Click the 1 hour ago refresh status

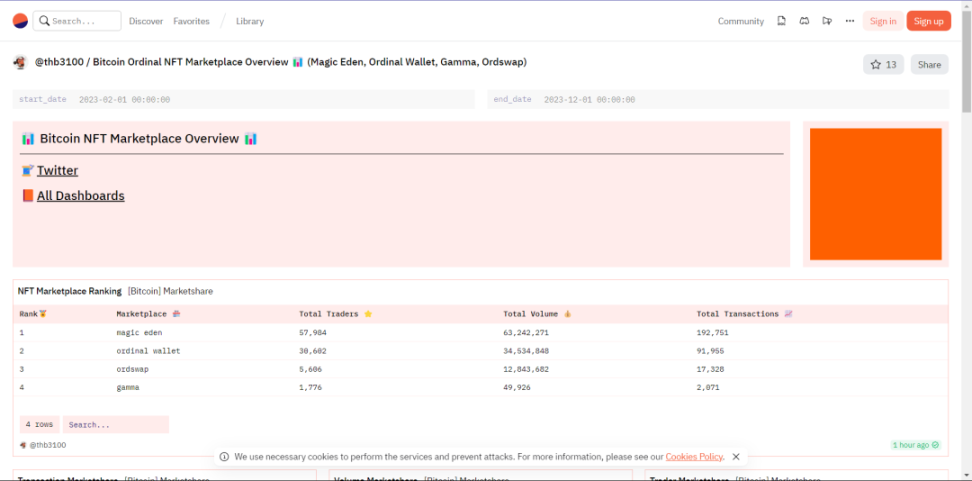point(915,445)
